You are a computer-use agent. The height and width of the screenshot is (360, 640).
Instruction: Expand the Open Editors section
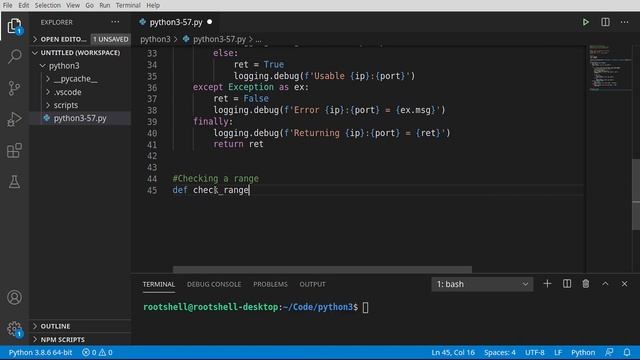click(35, 39)
